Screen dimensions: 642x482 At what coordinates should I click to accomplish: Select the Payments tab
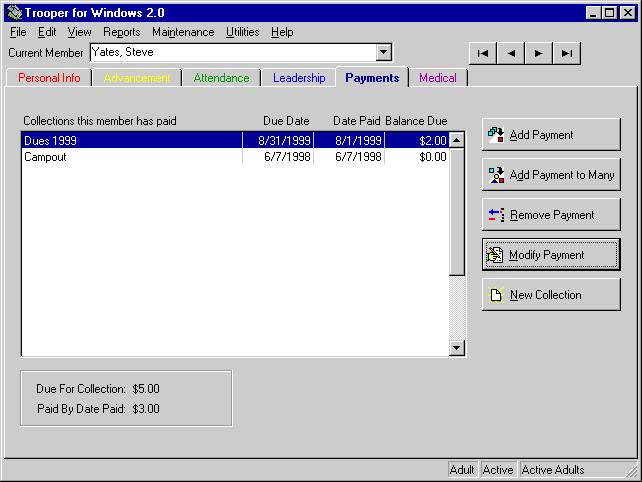(x=372, y=77)
